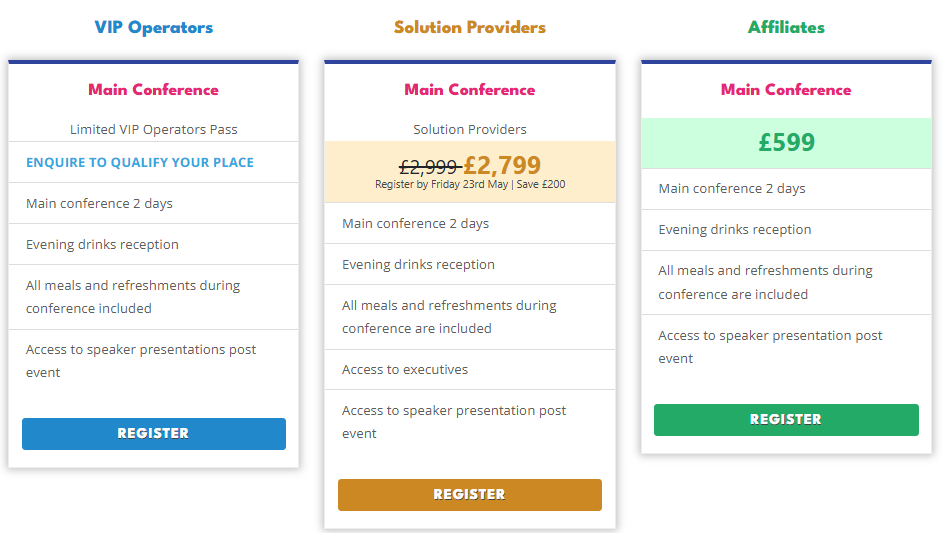This screenshot has width=944, height=533.
Task: Select the Affiliates heading
Action: click(x=786, y=28)
